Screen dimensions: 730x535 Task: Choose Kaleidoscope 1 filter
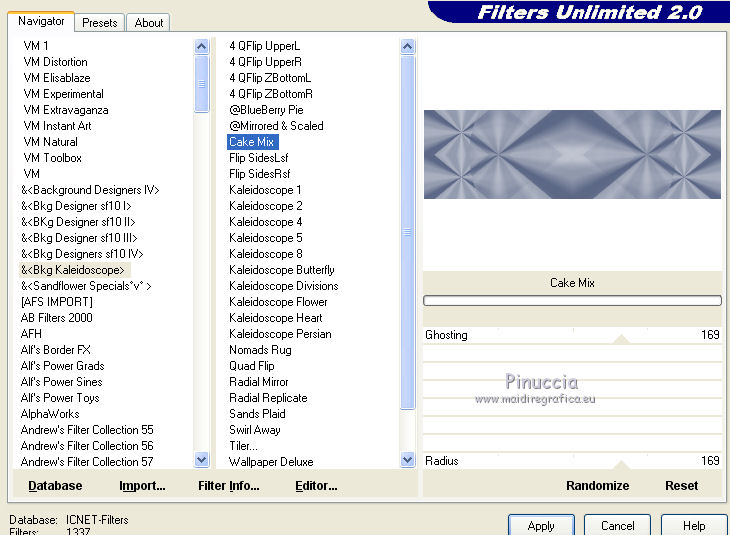tap(265, 190)
